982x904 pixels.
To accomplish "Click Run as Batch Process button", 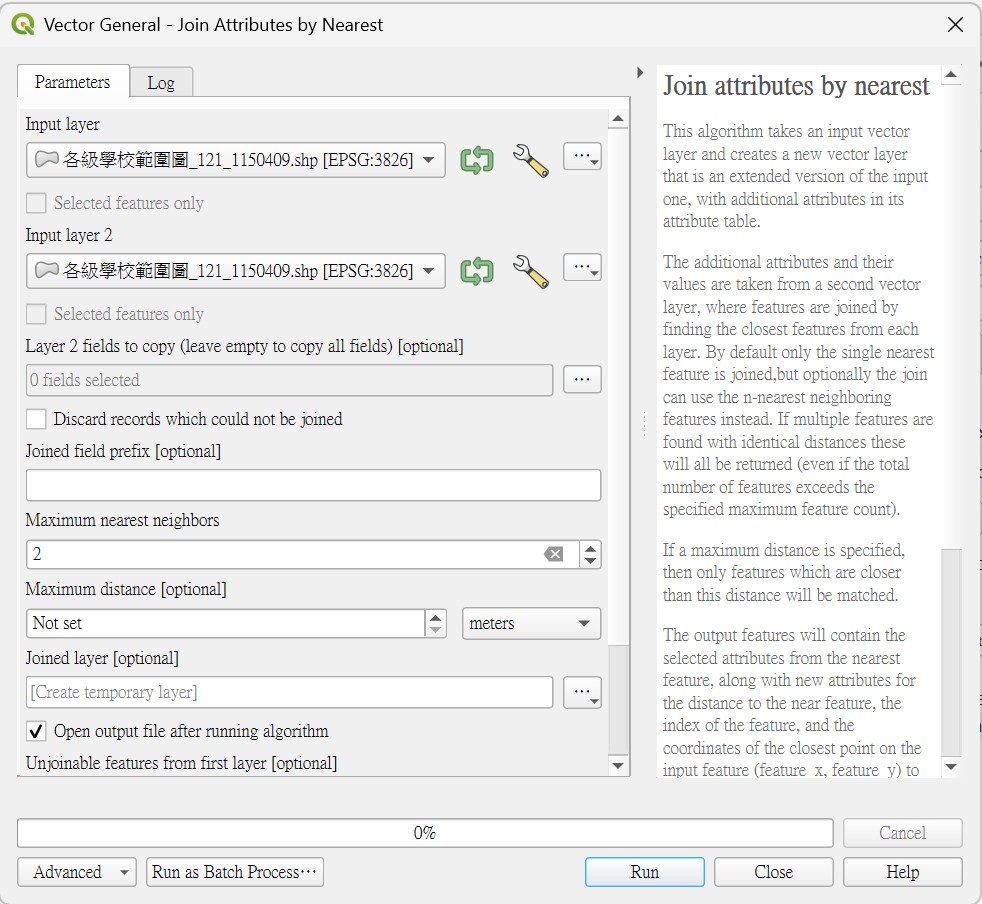I will tap(235, 872).
